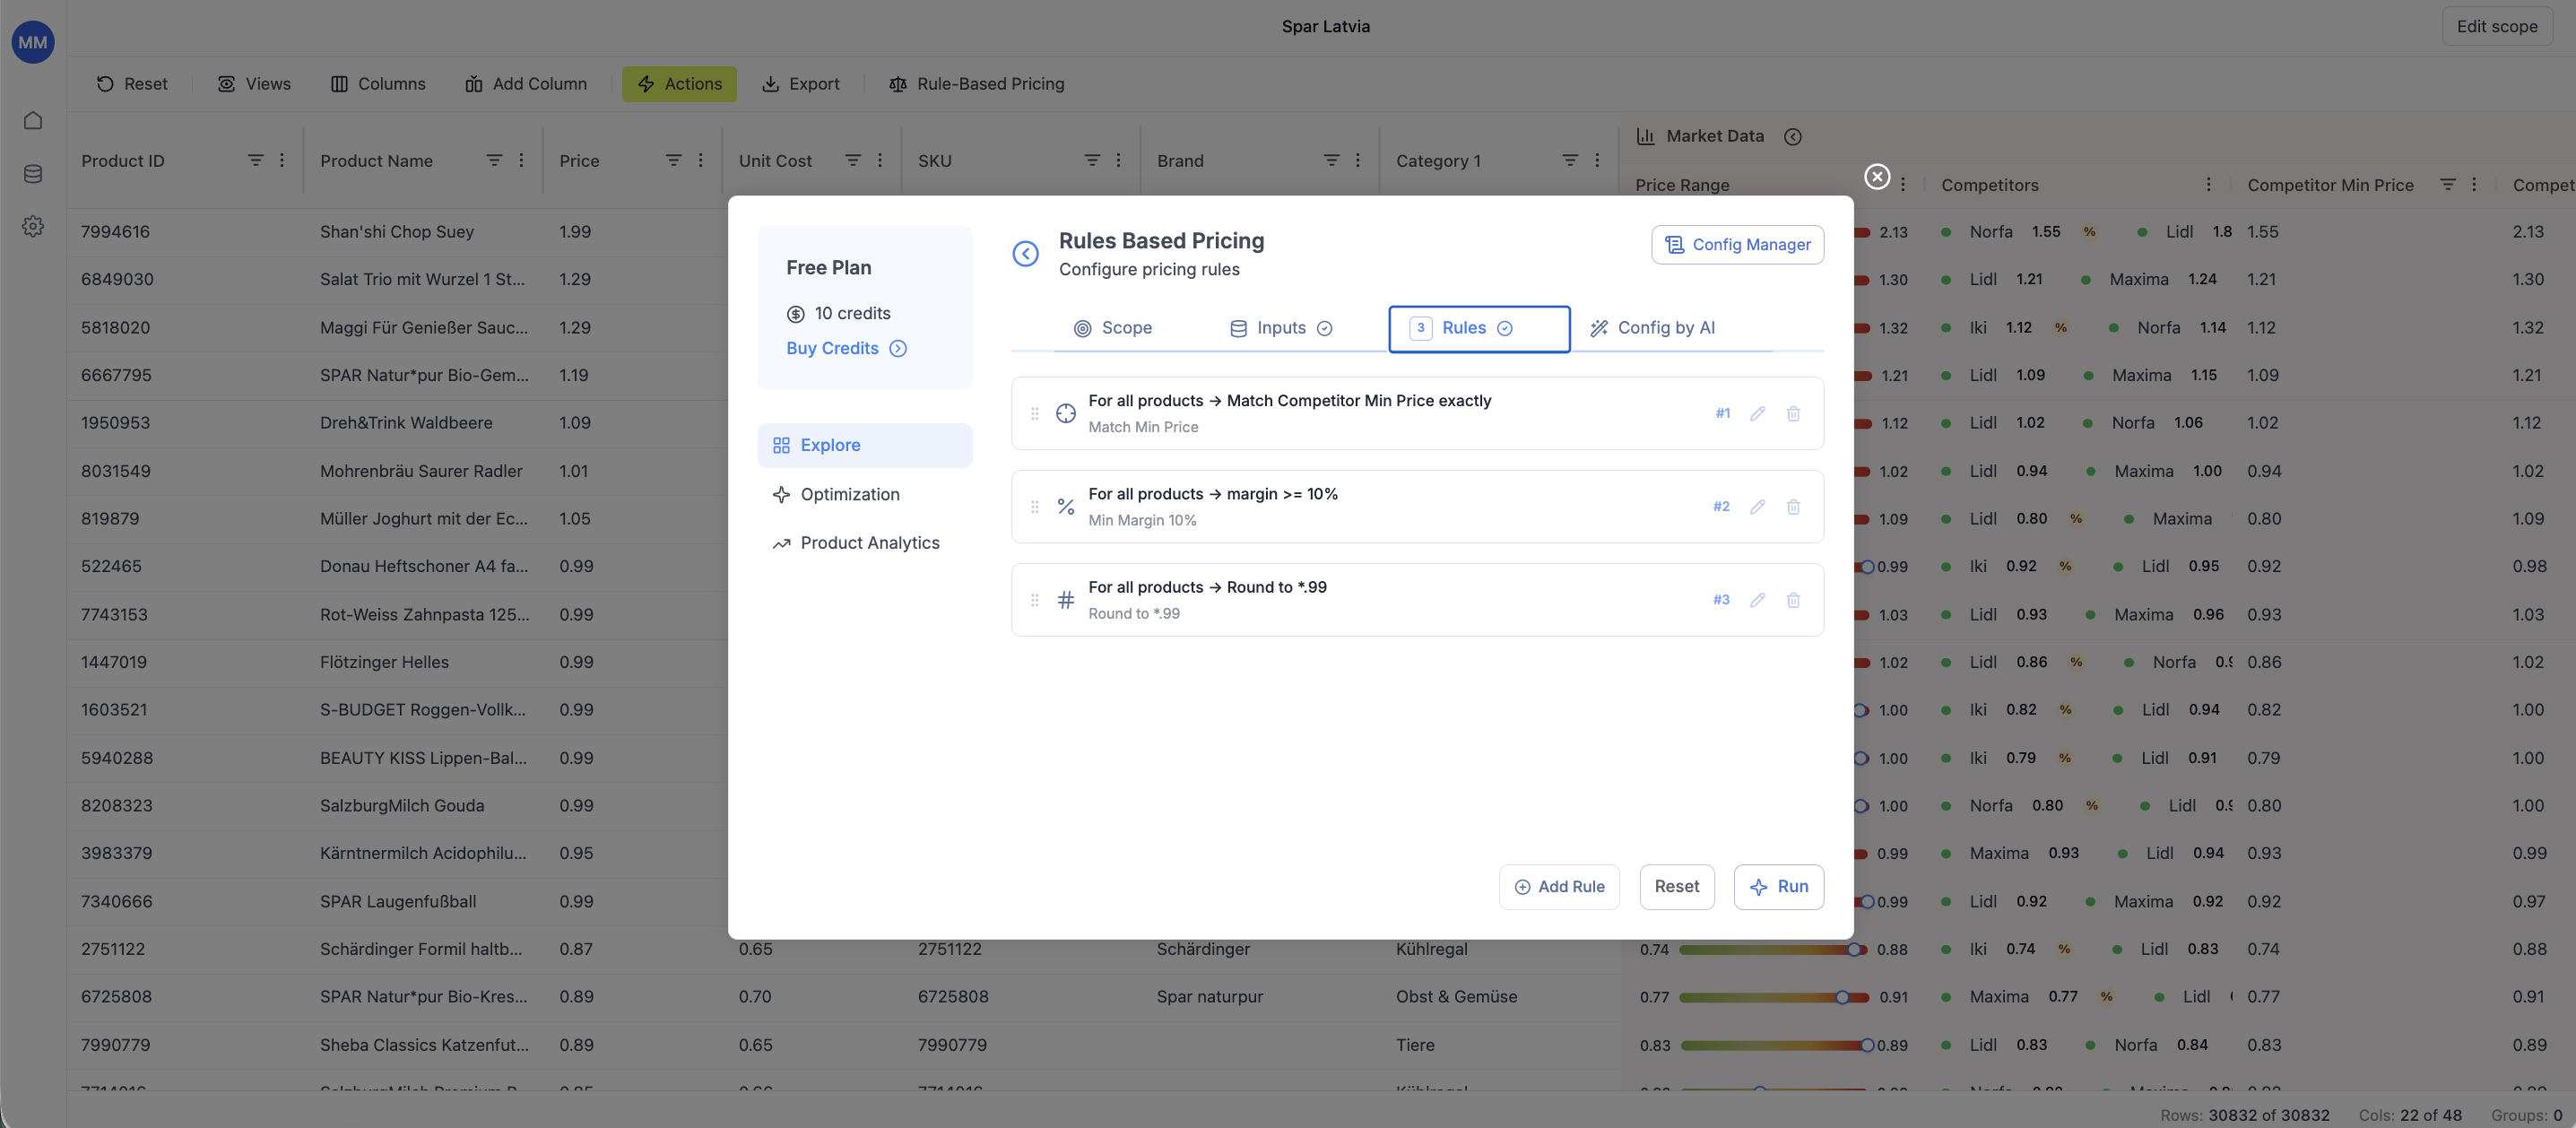Open settings gear in left sidebar

coord(33,227)
